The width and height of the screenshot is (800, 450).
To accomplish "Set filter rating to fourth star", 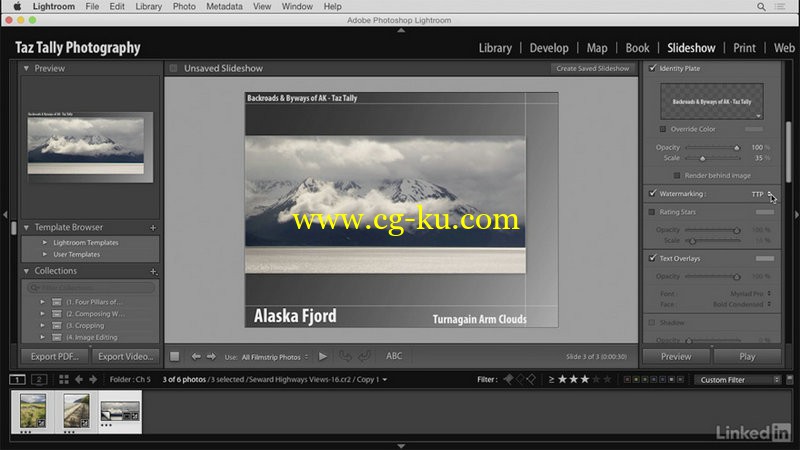I will click(x=596, y=379).
